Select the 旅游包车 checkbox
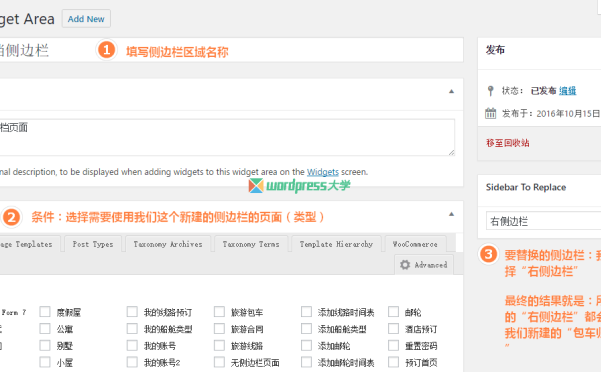 coord(219,312)
